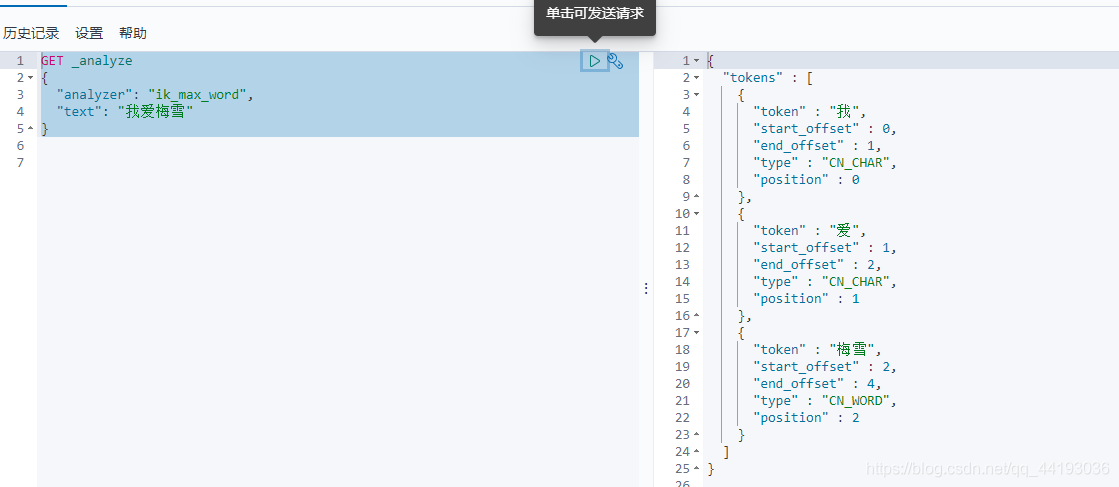Click the "CN_WORD" type value
This screenshot has width=1119, height=487.
[856, 401]
